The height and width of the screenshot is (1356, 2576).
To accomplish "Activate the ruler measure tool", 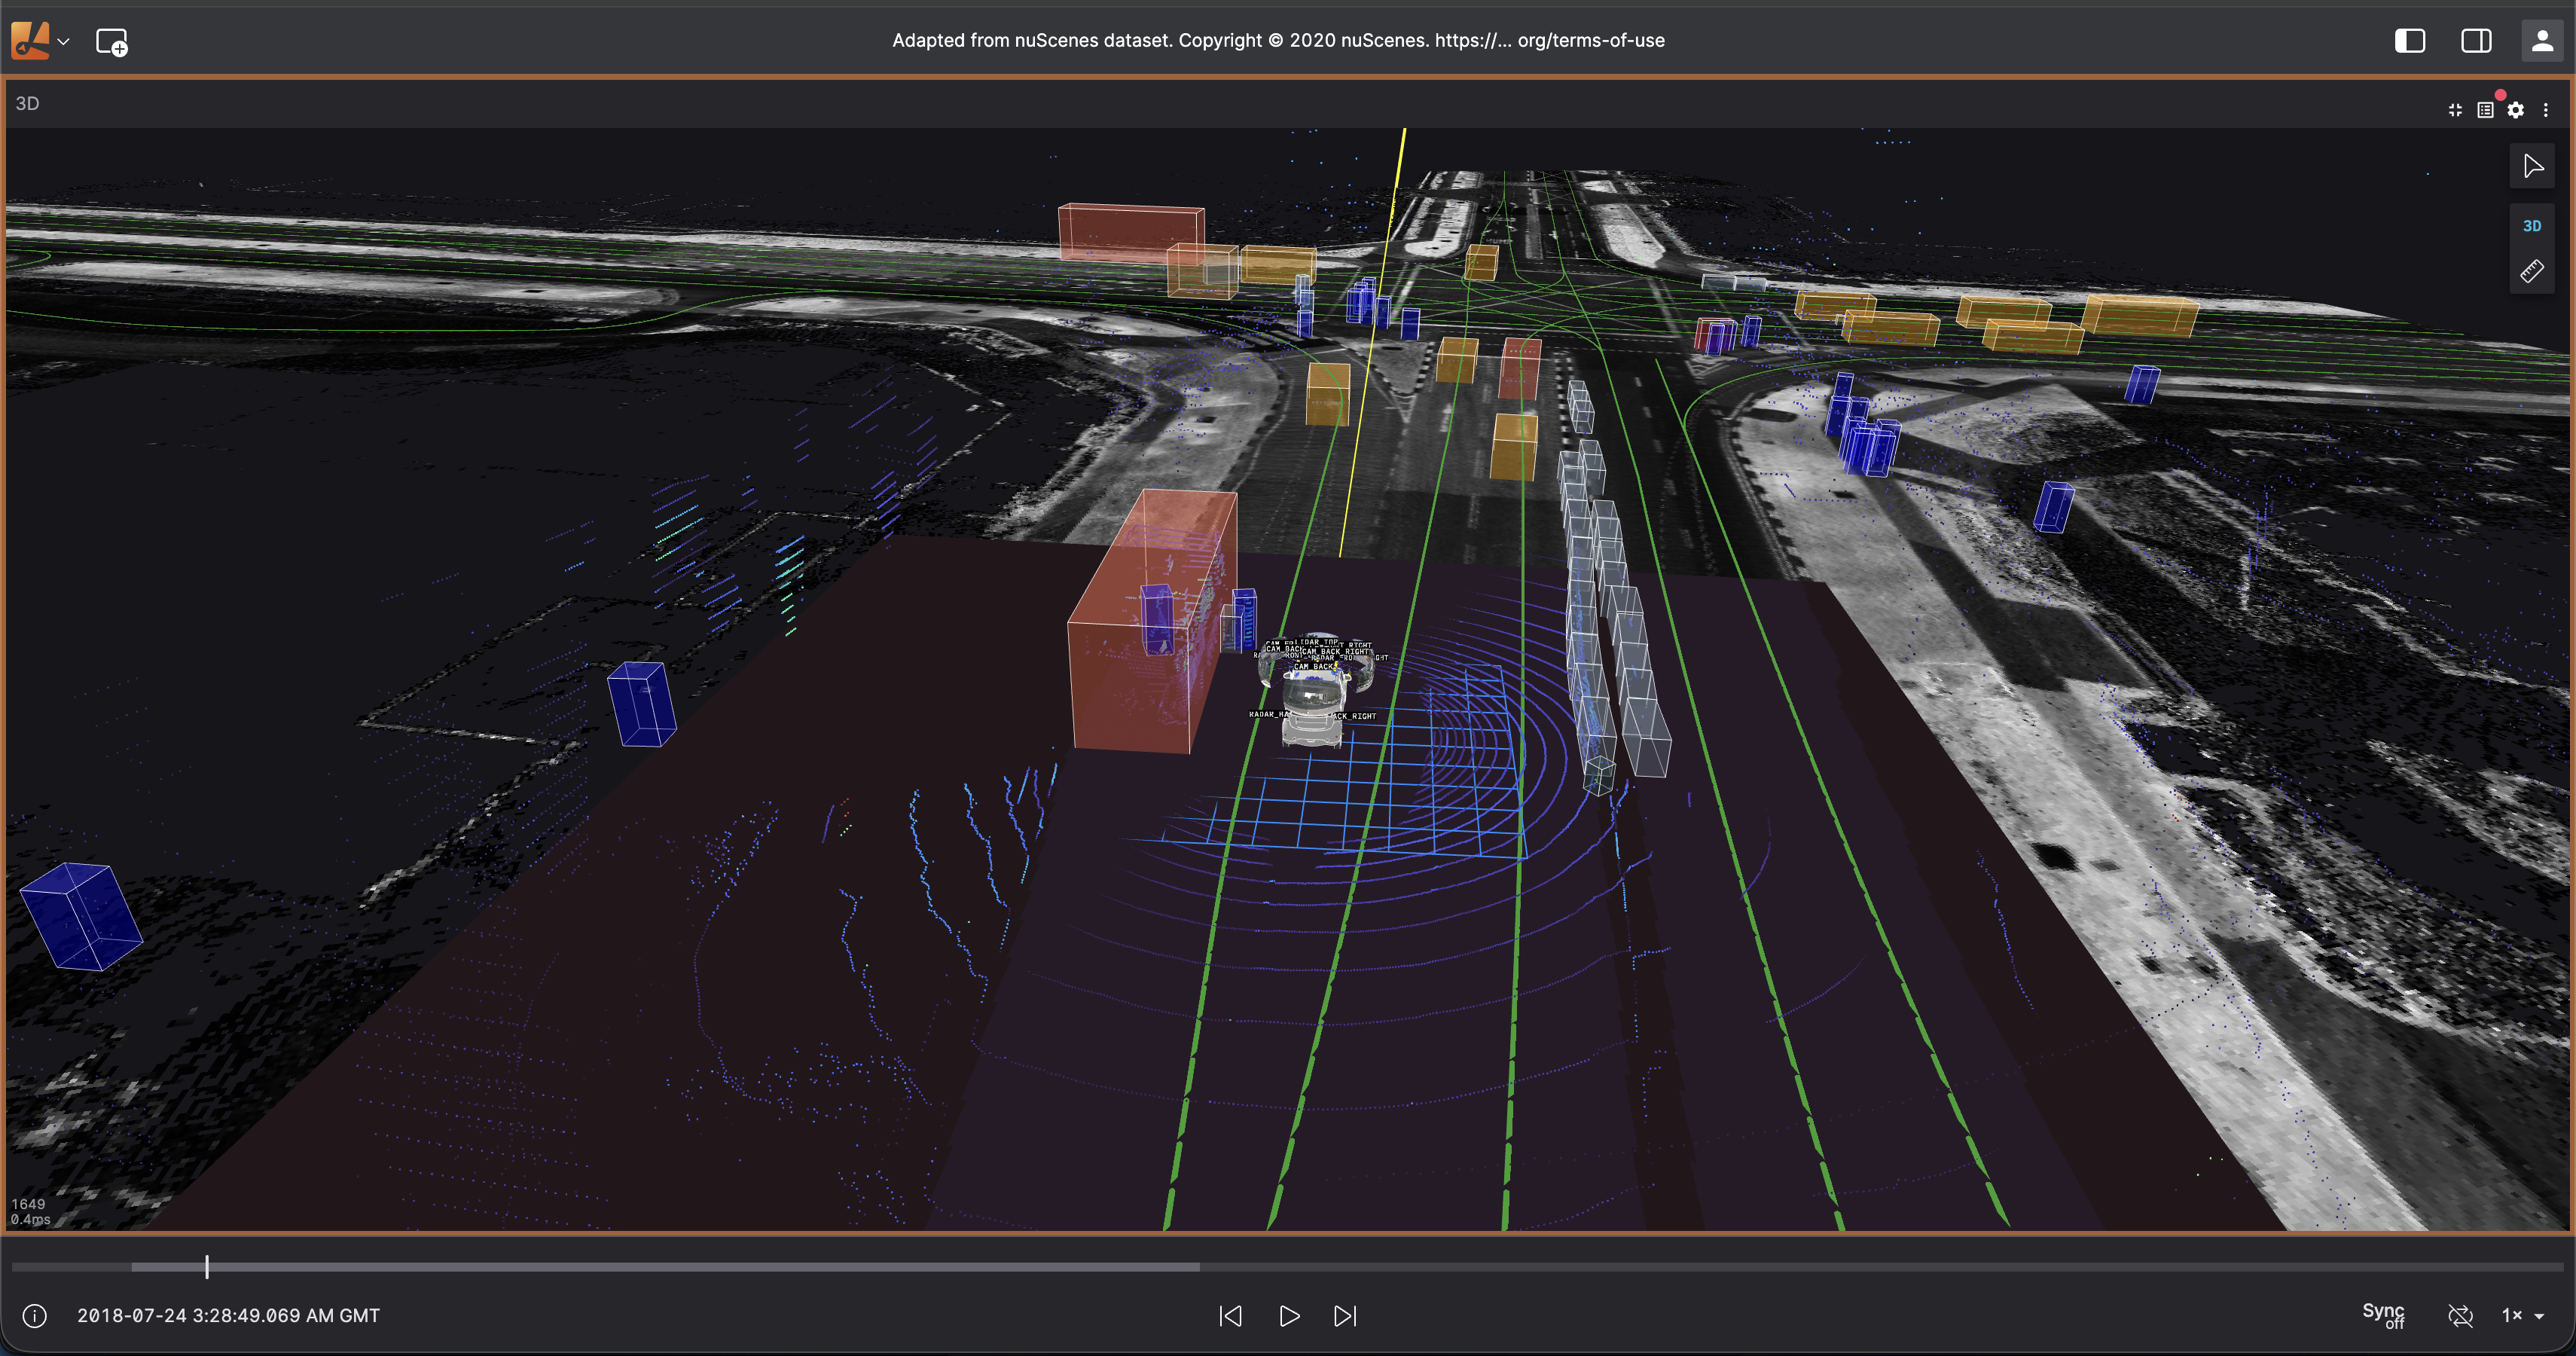I will click(2532, 271).
